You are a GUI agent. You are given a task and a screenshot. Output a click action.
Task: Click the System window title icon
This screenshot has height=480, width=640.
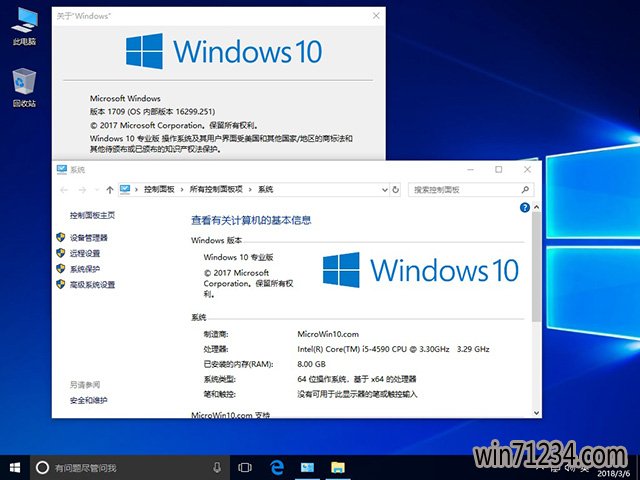coord(62,169)
